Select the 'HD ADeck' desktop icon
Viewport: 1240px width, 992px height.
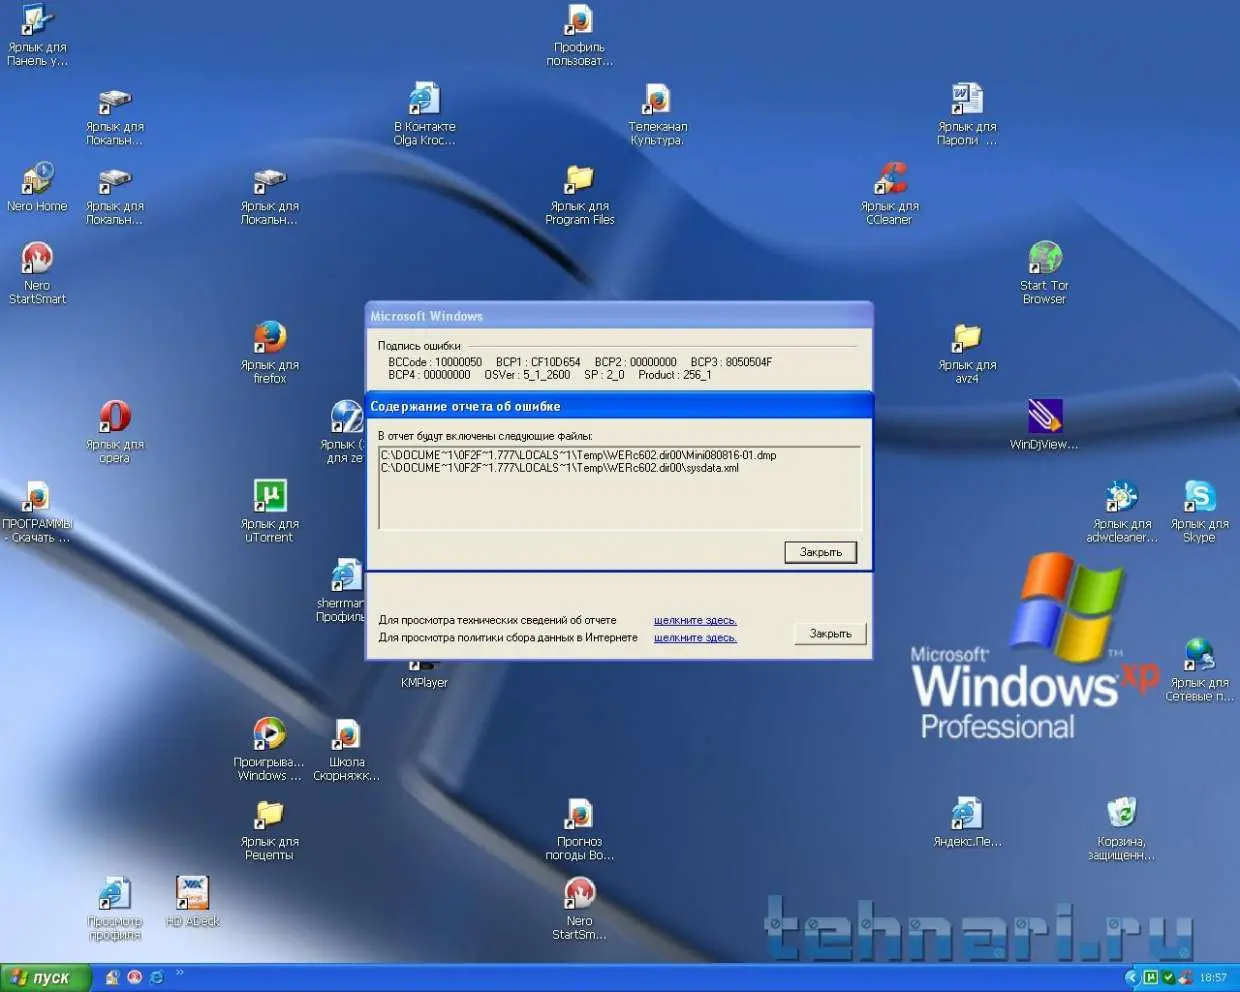(x=192, y=901)
